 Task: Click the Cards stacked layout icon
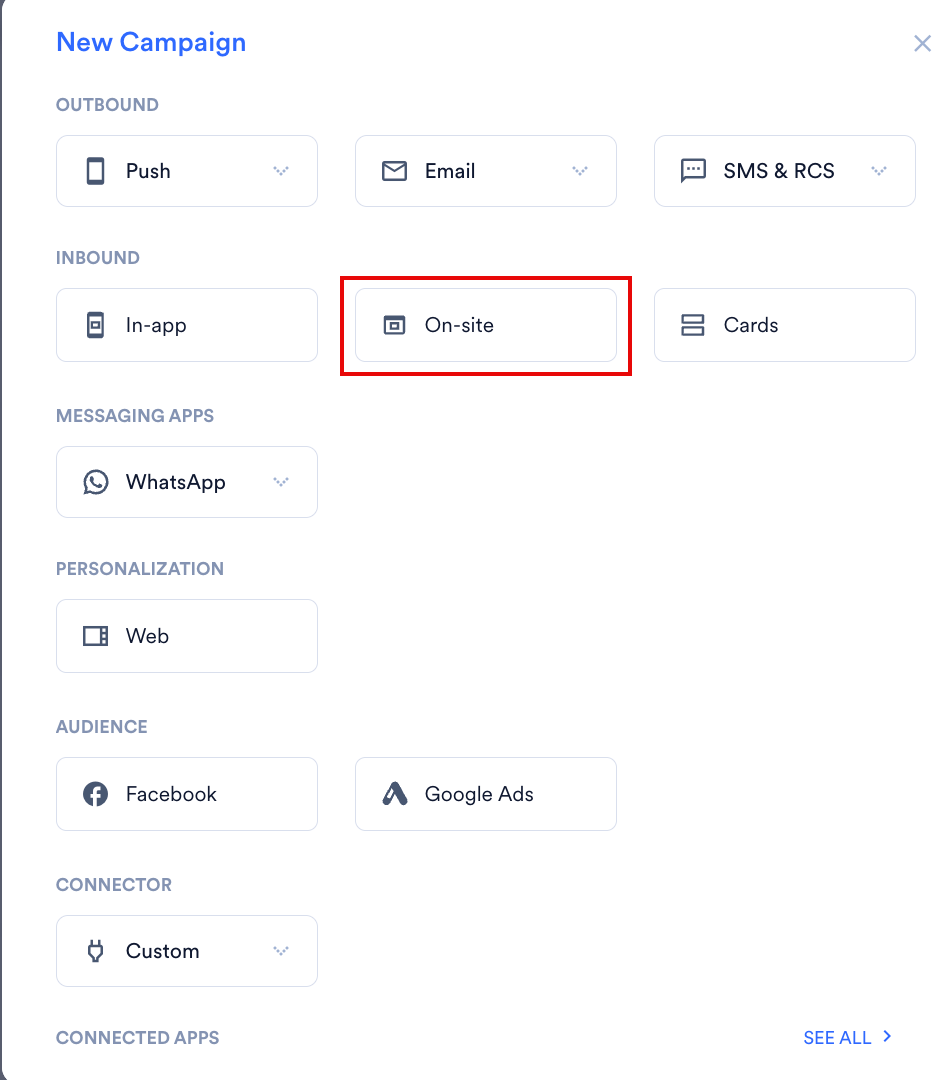click(692, 325)
